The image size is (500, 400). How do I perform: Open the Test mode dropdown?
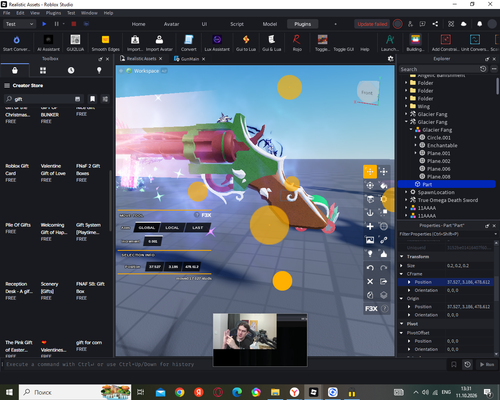point(19,24)
